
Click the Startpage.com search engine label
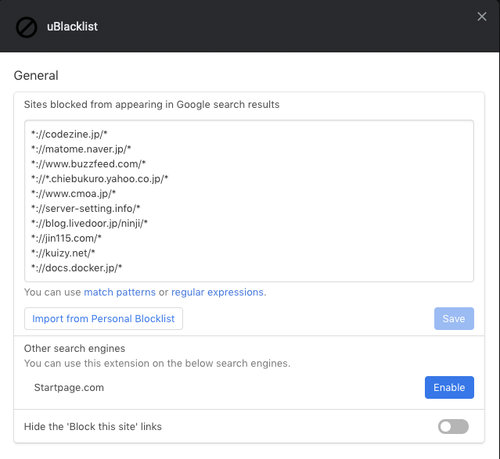[69, 388]
